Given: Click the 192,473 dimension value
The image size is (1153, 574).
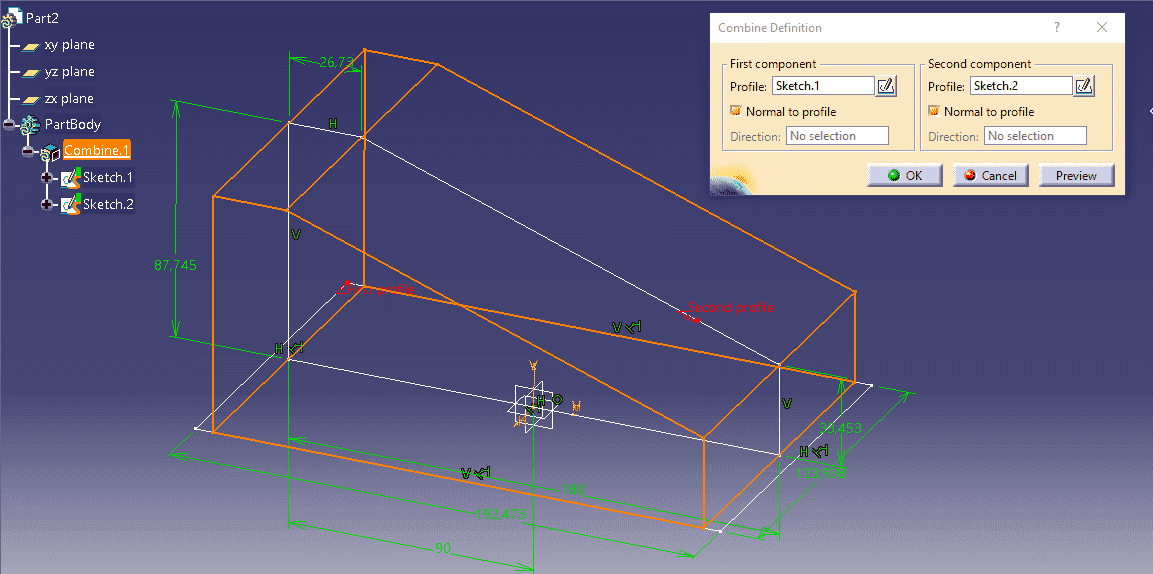Looking at the screenshot, I should pyautogui.click(x=501, y=514).
